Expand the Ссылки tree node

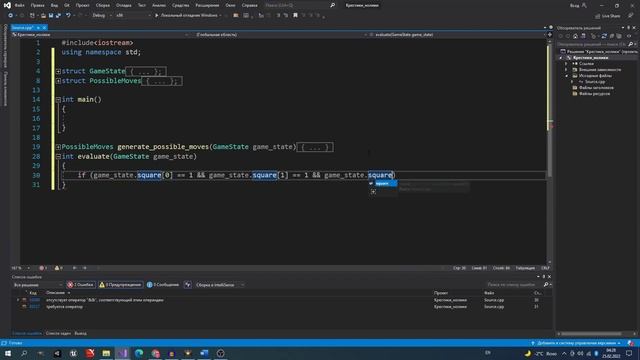tap(566, 64)
